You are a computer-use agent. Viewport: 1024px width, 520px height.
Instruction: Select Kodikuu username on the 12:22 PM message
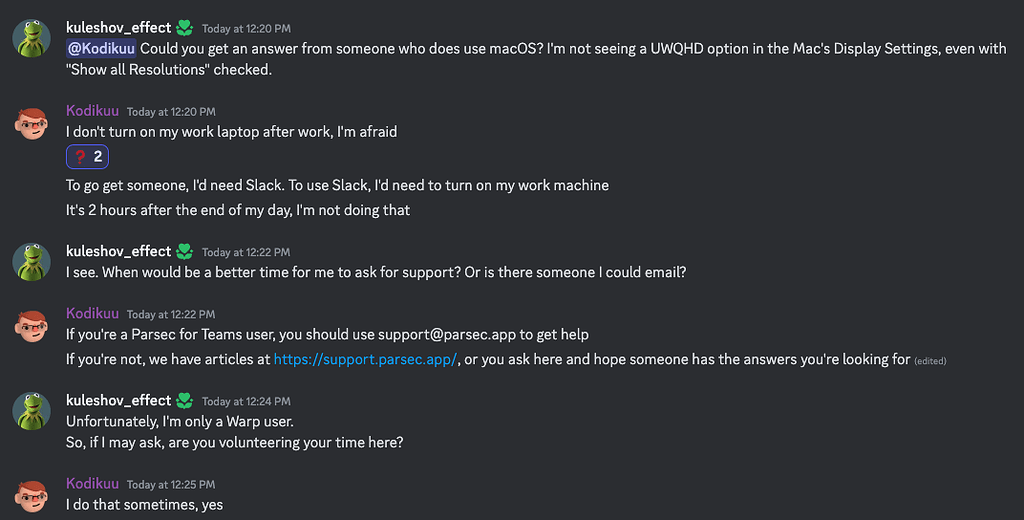(92, 314)
